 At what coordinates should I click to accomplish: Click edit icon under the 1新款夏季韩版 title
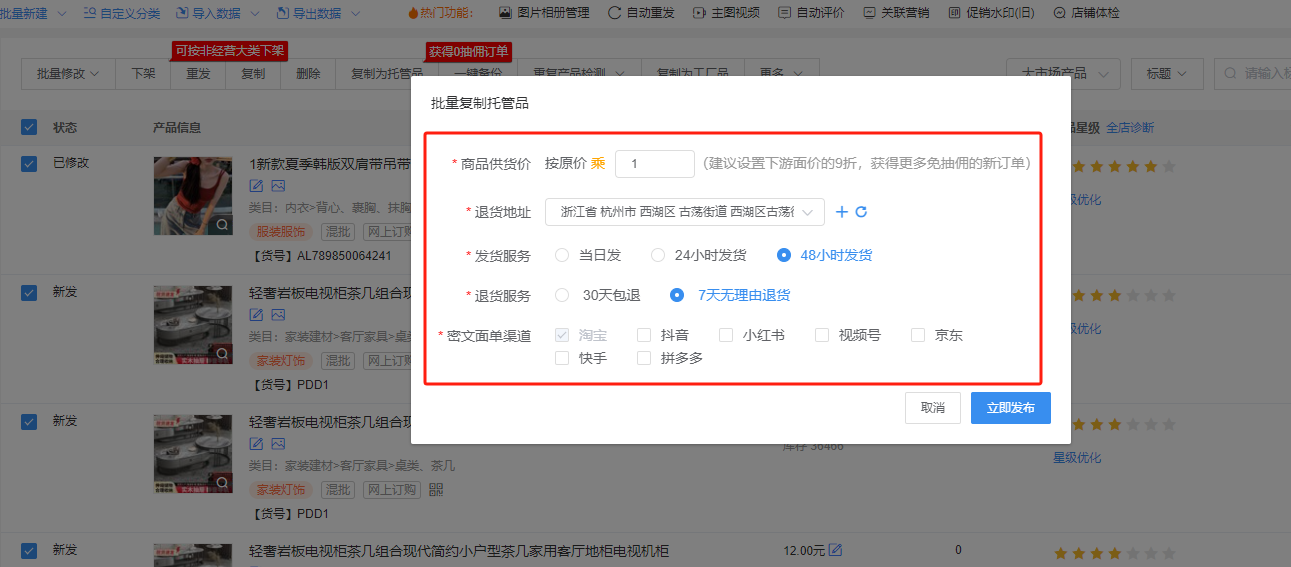(257, 186)
